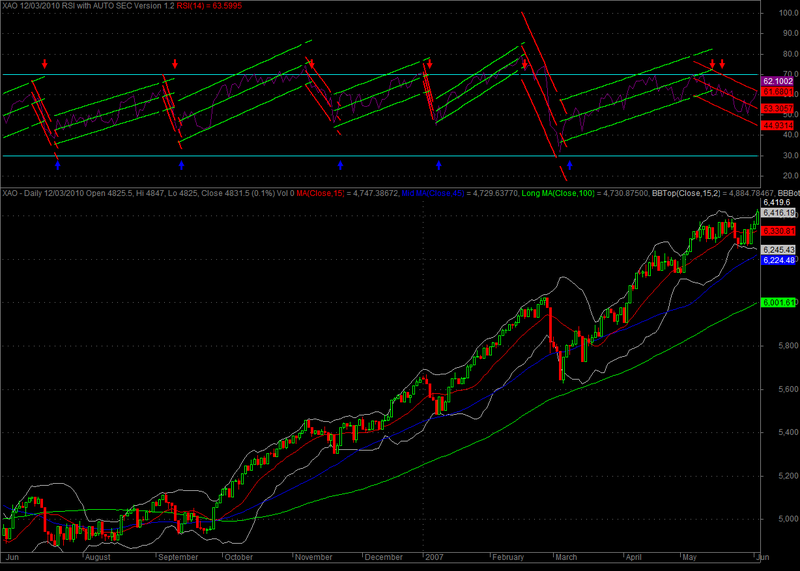Click the red down arrow above November RSI peak
This screenshot has height=571, width=800.
[x=312, y=64]
